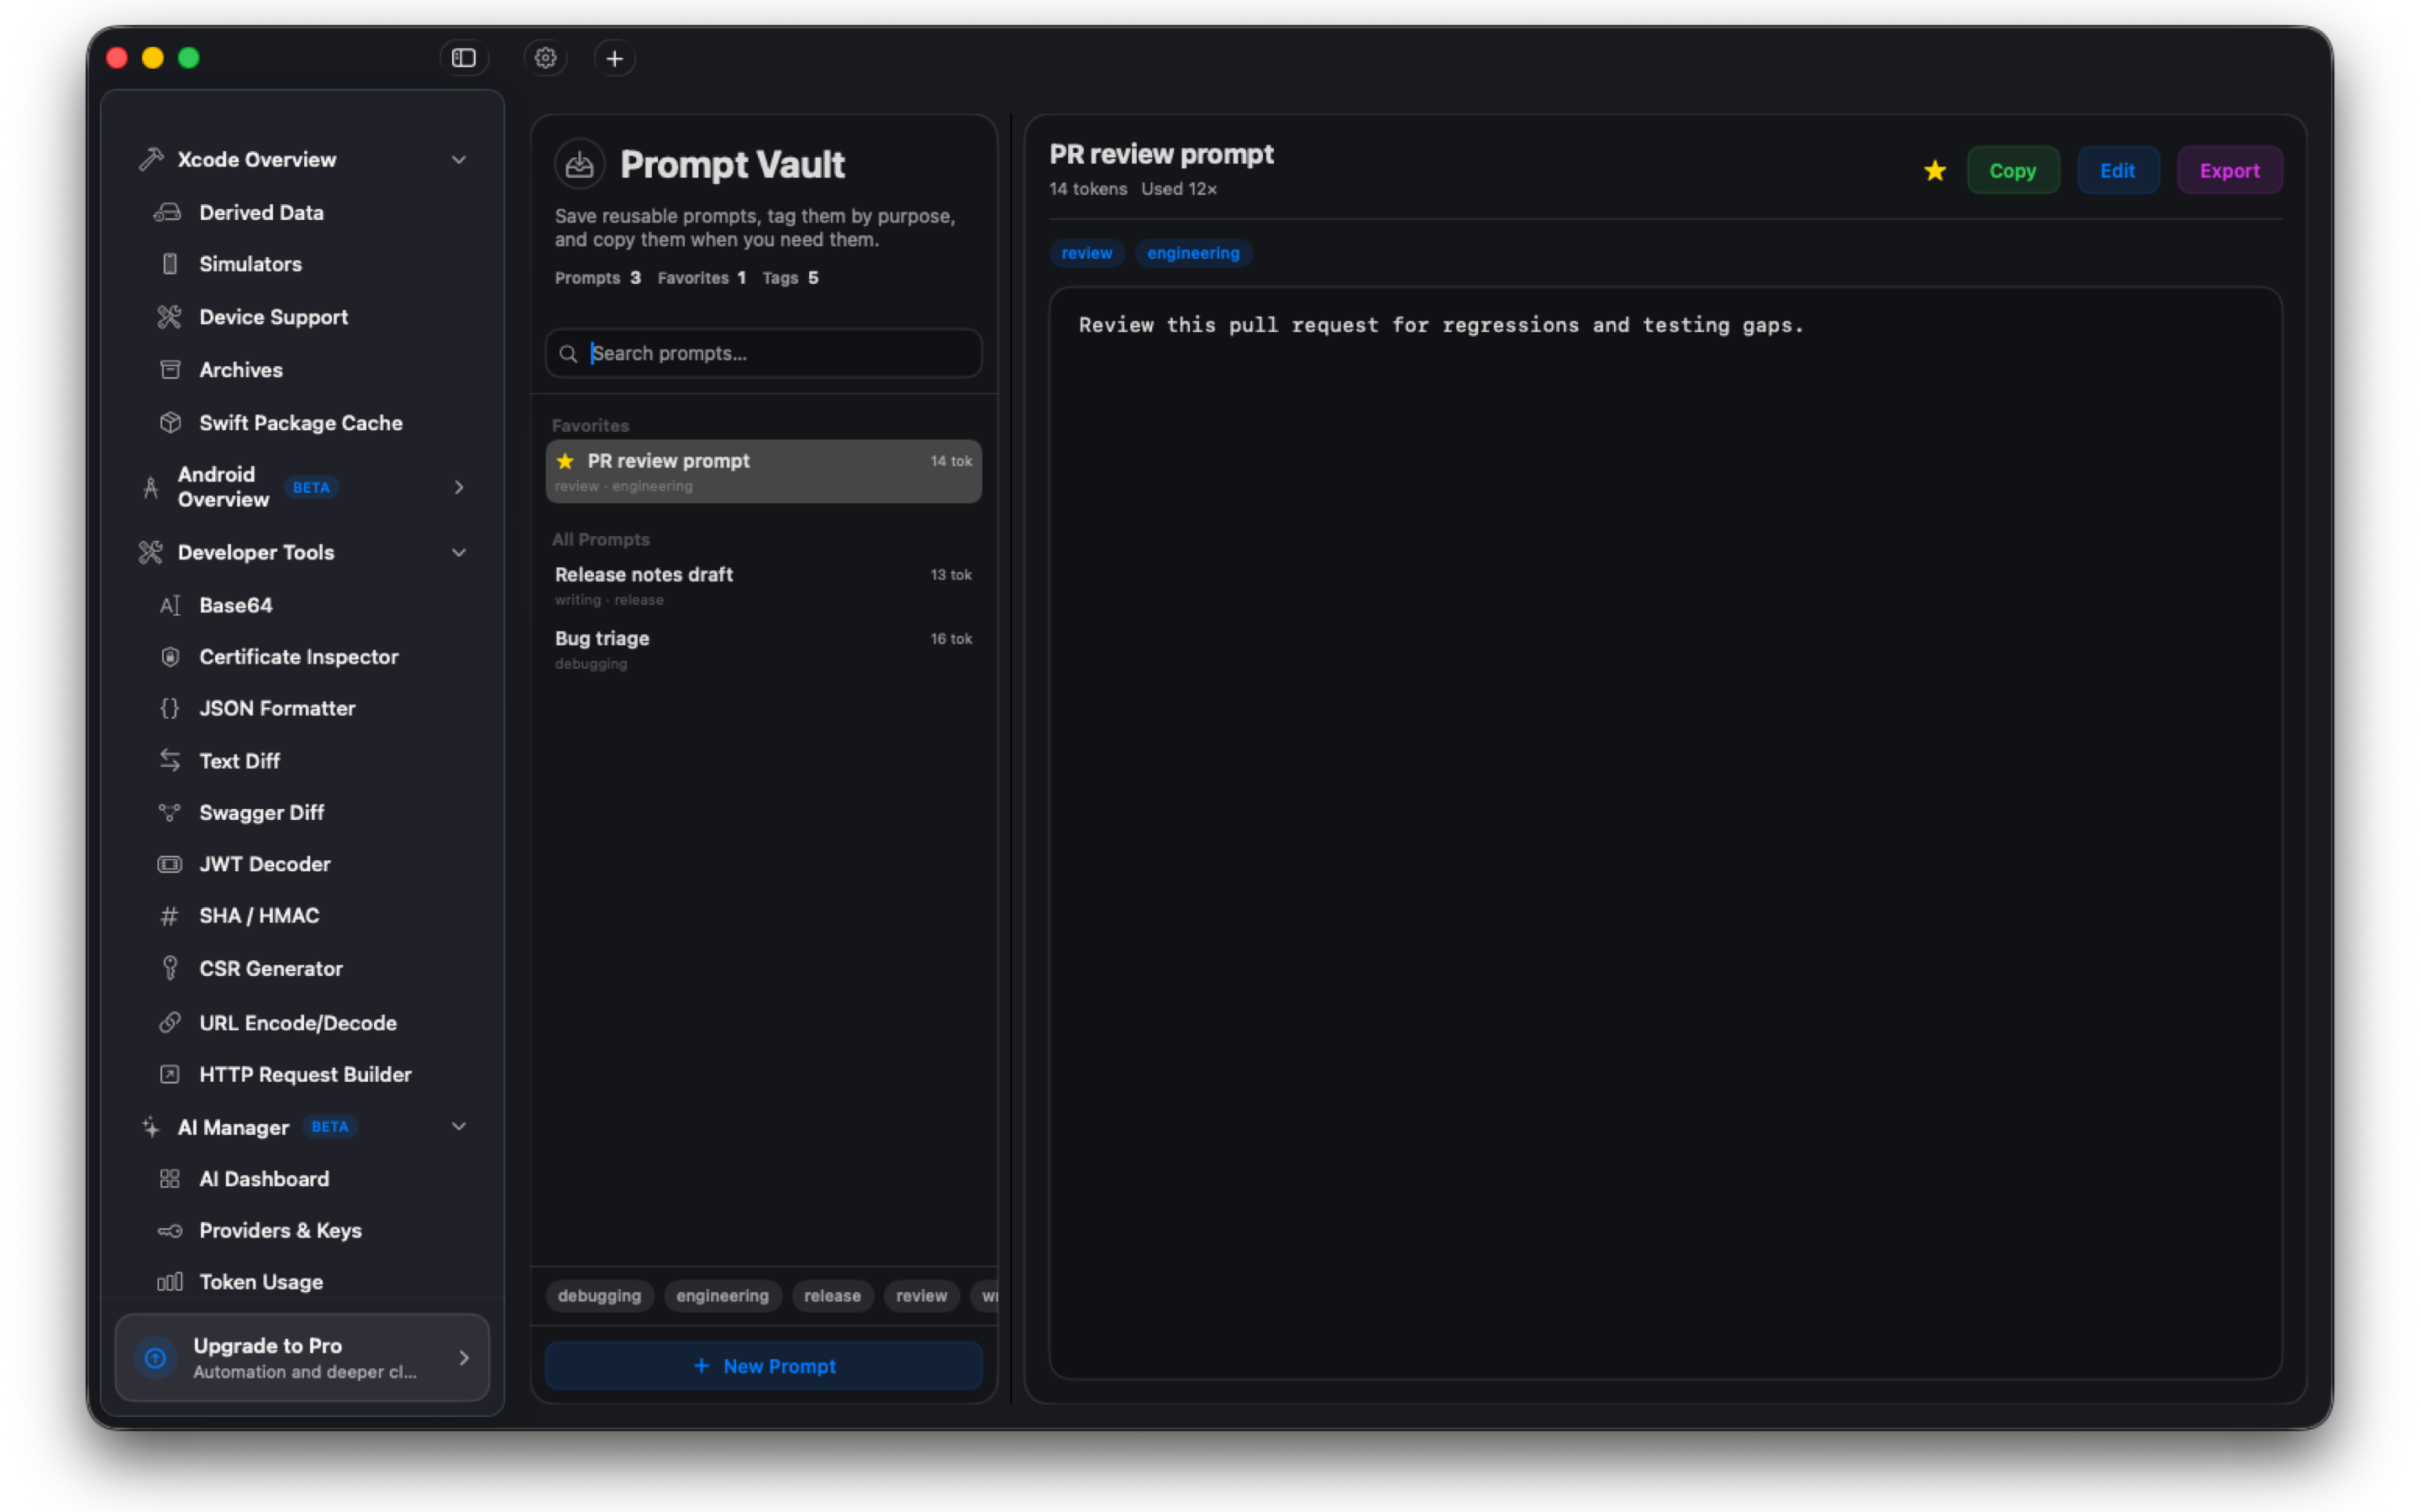The width and height of the screenshot is (2420, 1512).
Task: Click the BETA badge next to AI Manager
Action: (330, 1126)
